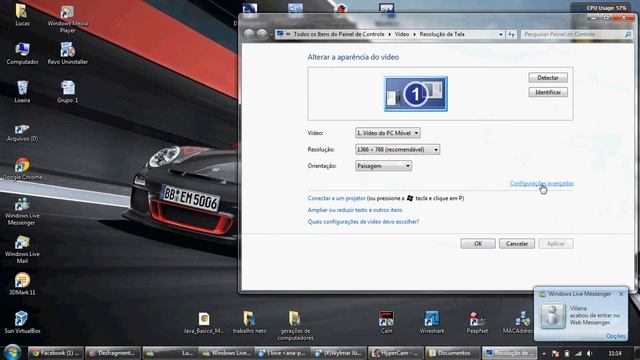Viewport: 640px width, 360px height.
Task: Close the Windows Live Messenger notification
Action: pyautogui.click(x=621, y=294)
